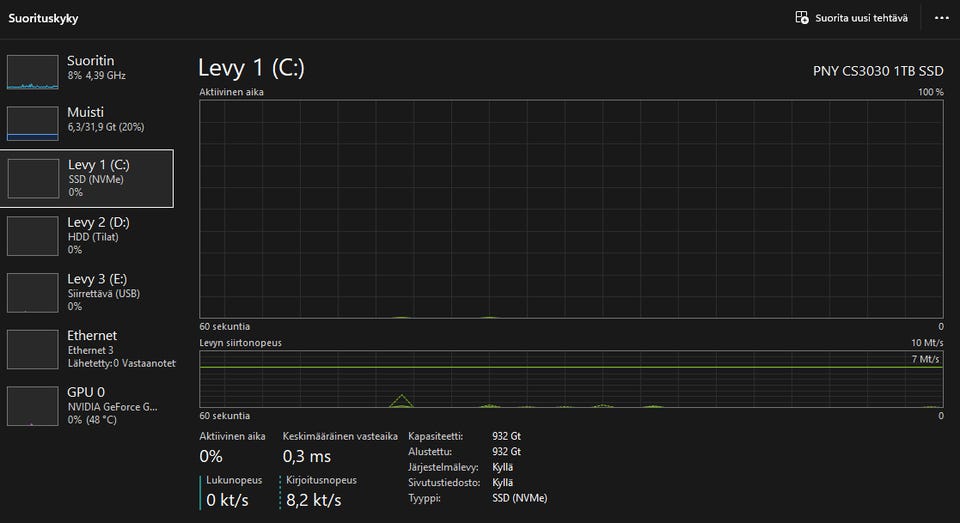Screen dimensions: 960x523
Task: Click the Aktiivinen aika 0% value
Action: point(211,456)
